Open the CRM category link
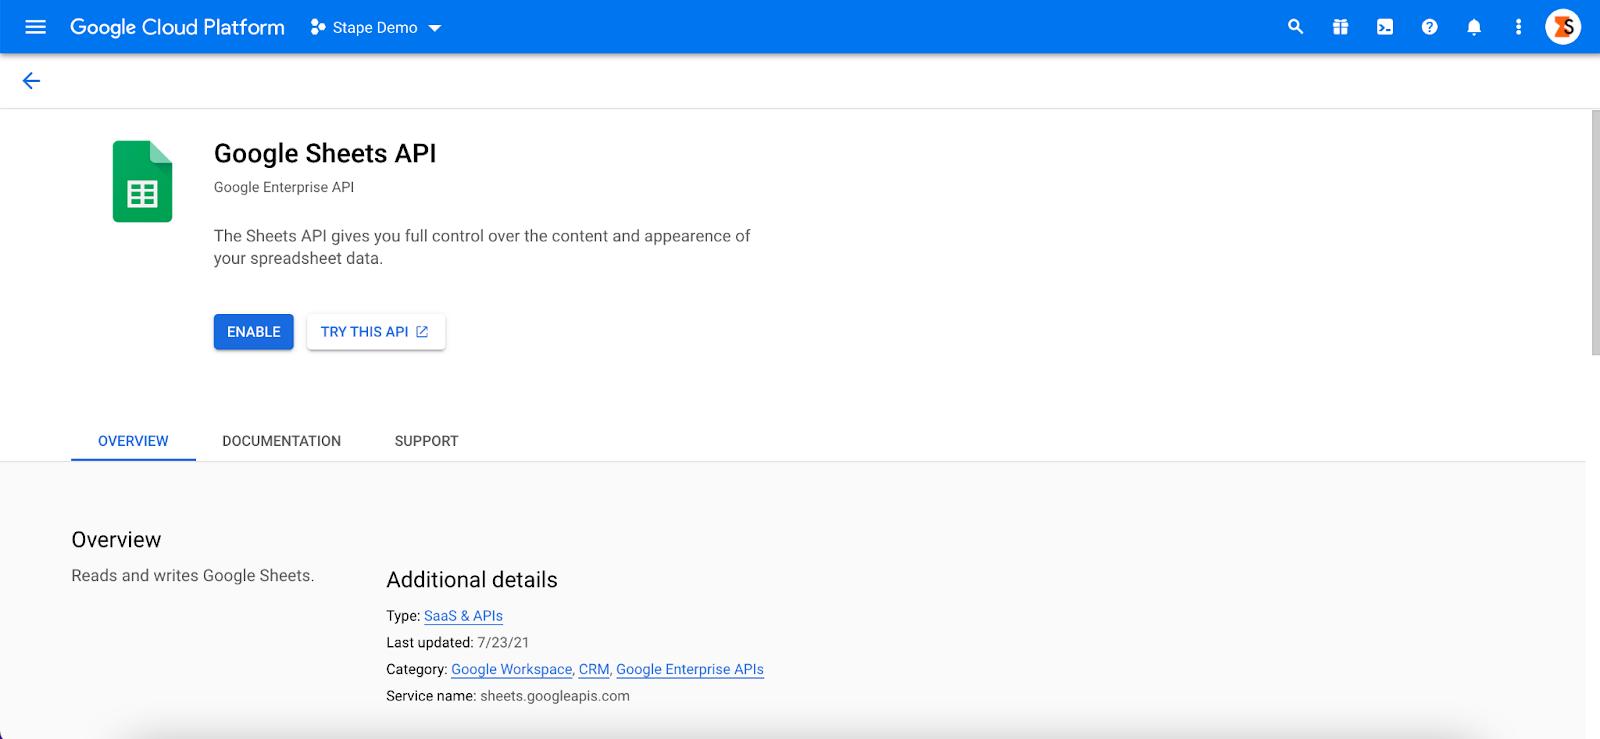 pos(594,670)
